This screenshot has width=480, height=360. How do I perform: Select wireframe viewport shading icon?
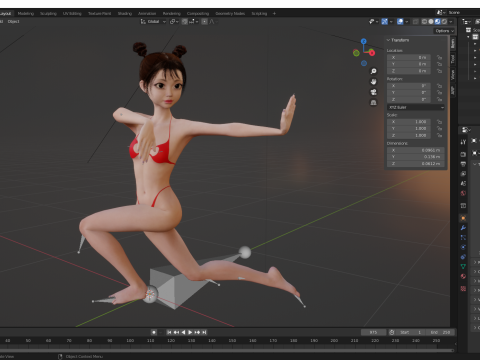click(x=424, y=22)
